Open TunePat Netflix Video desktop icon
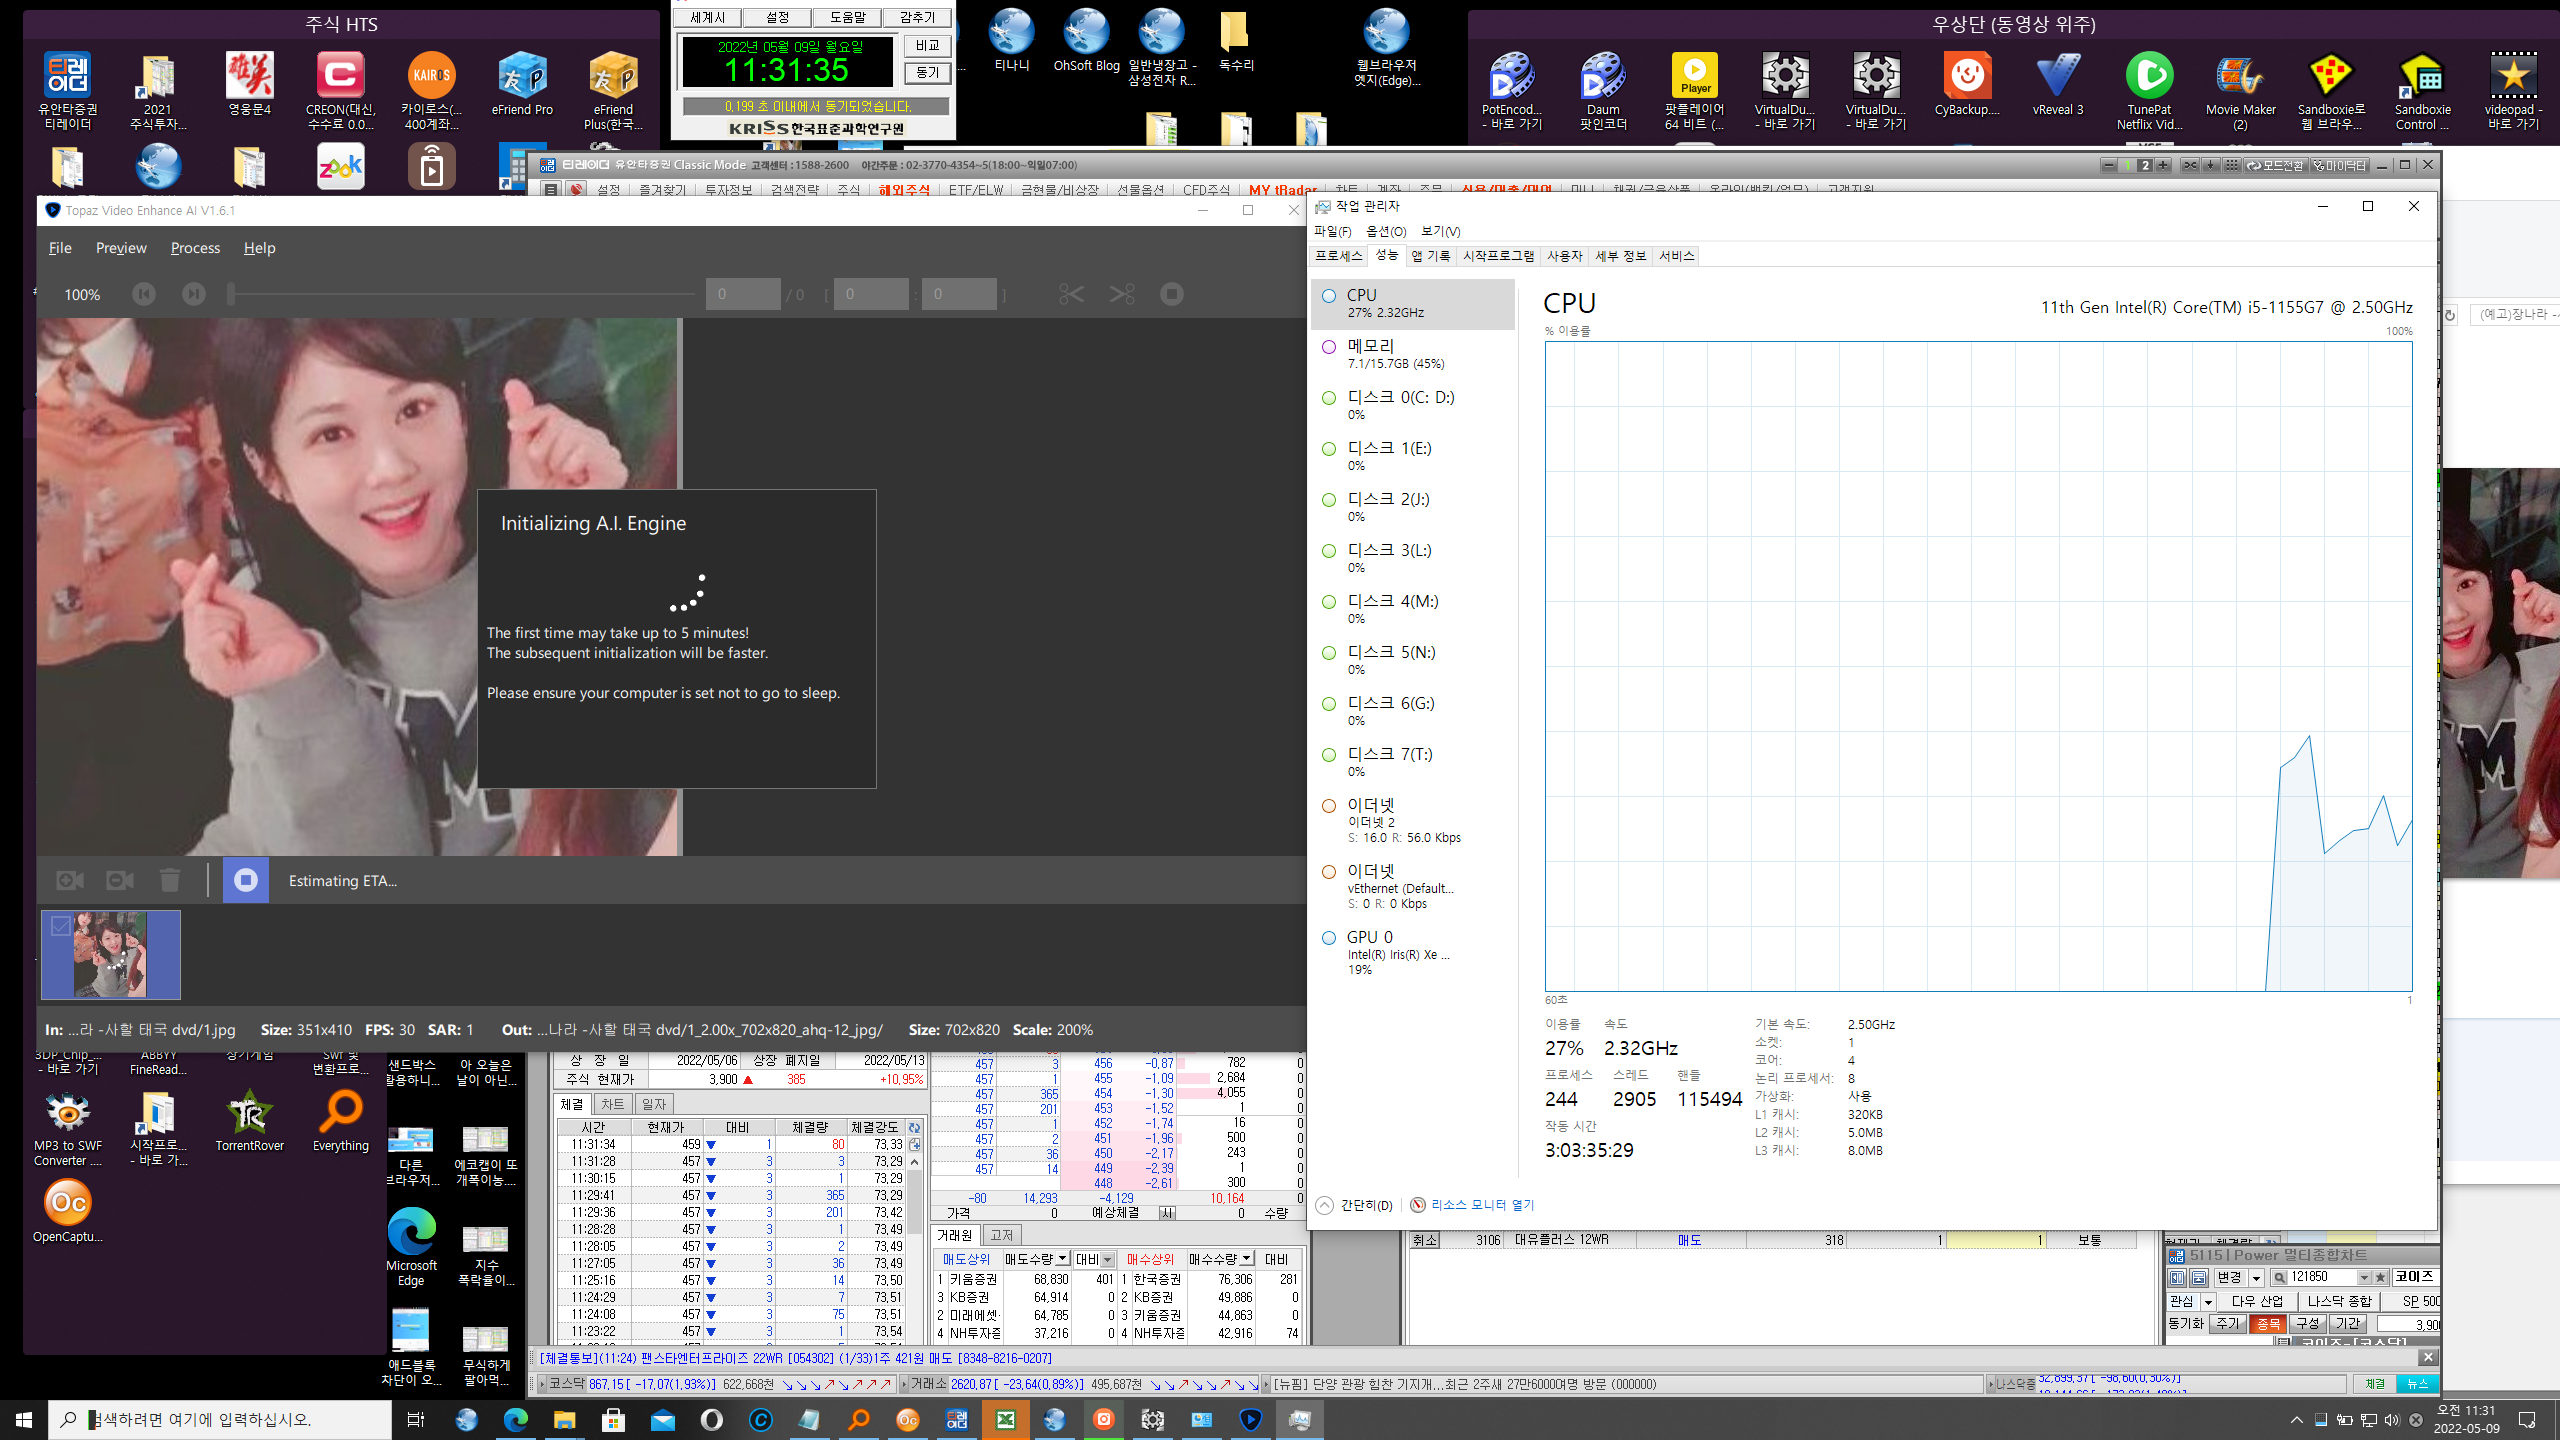Screen dimensions: 2560x1440 (2149, 92)
